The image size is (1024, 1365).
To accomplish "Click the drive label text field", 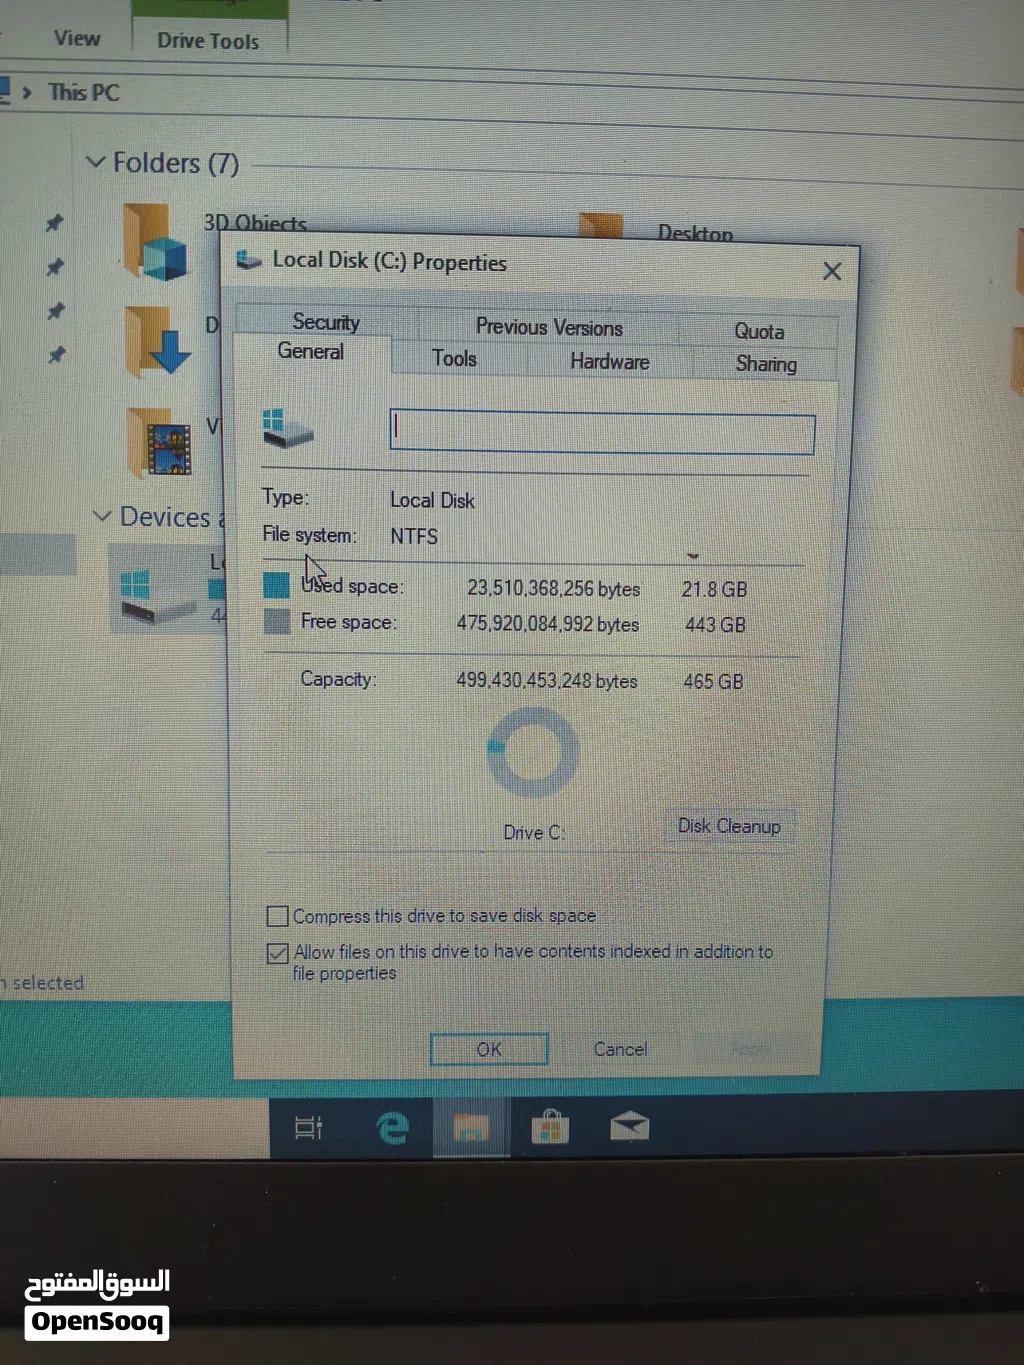I will coord(602,433).
